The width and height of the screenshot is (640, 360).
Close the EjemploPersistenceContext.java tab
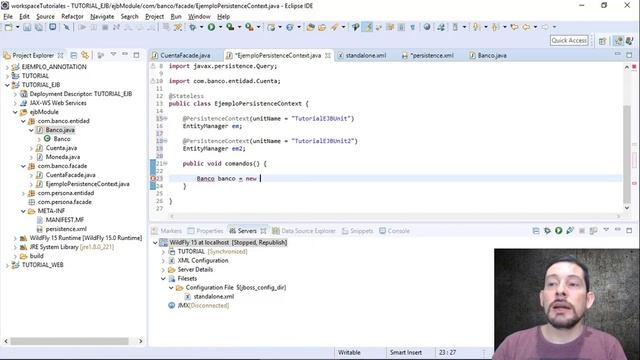[328, 55]
